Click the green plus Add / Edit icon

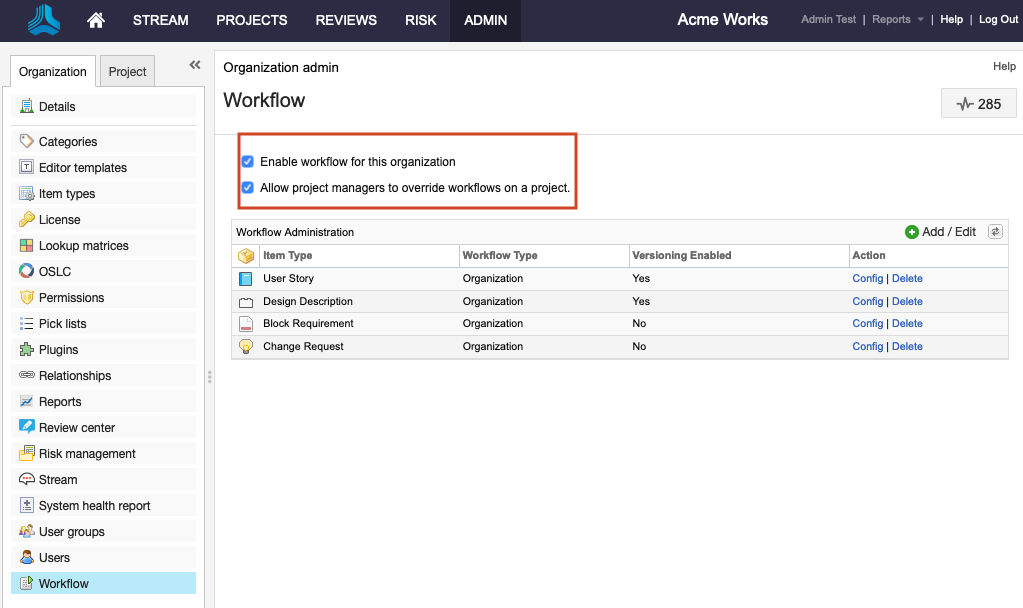point(911,232)
